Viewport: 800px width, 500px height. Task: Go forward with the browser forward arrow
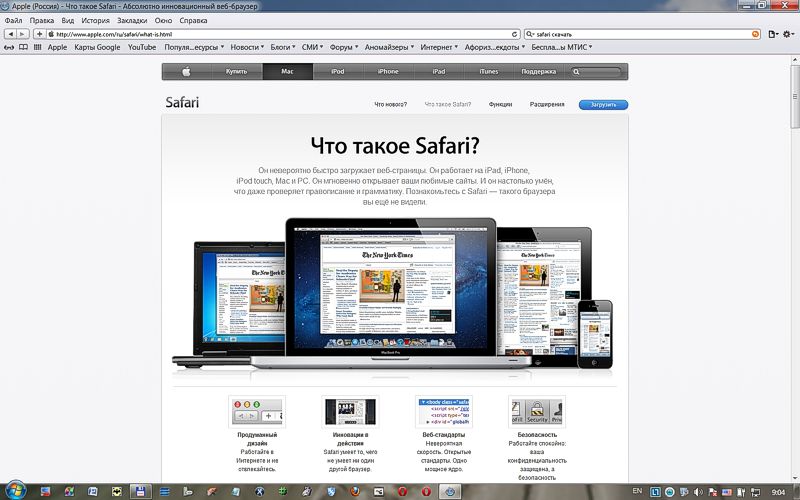[22, 34]
